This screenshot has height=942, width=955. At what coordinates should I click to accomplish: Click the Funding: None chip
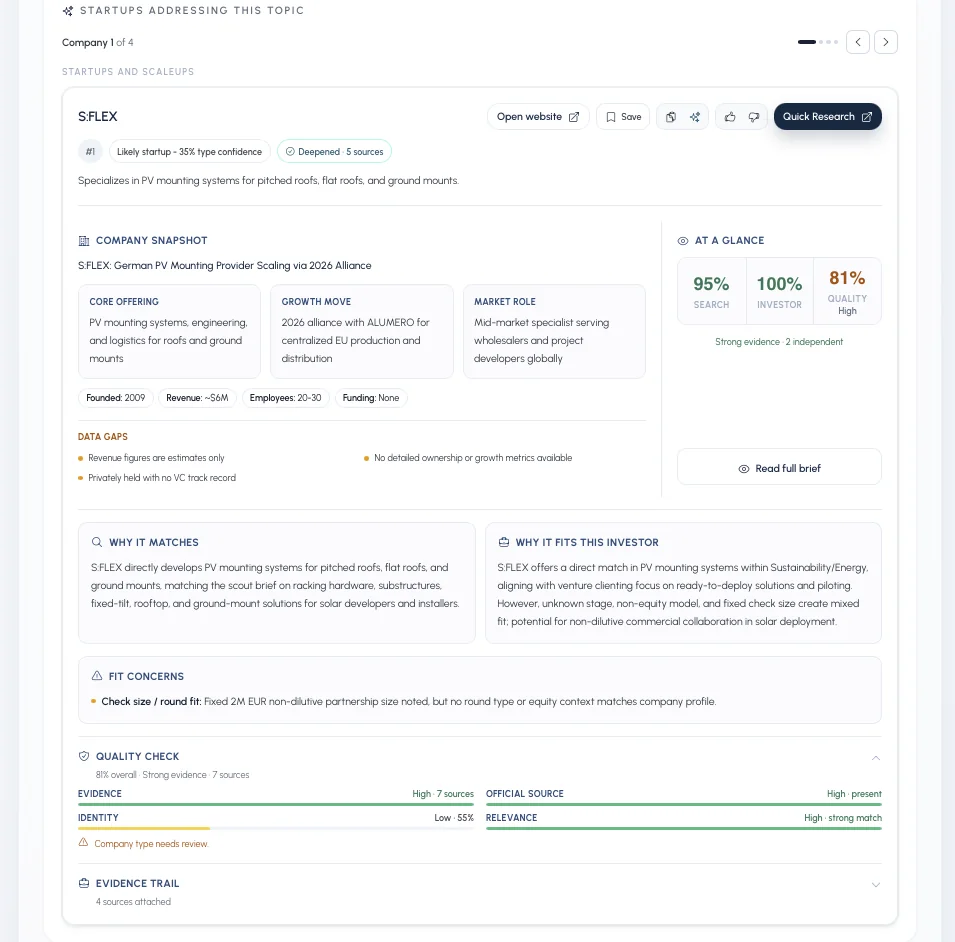point(371,398)
